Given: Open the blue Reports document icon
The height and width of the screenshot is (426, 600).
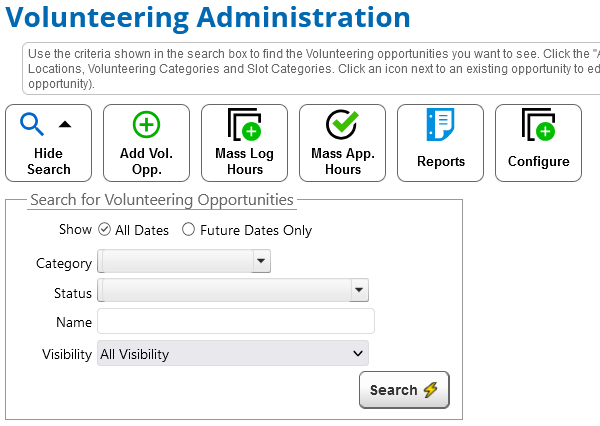Looking at the screenshot, I should [440, 124].
